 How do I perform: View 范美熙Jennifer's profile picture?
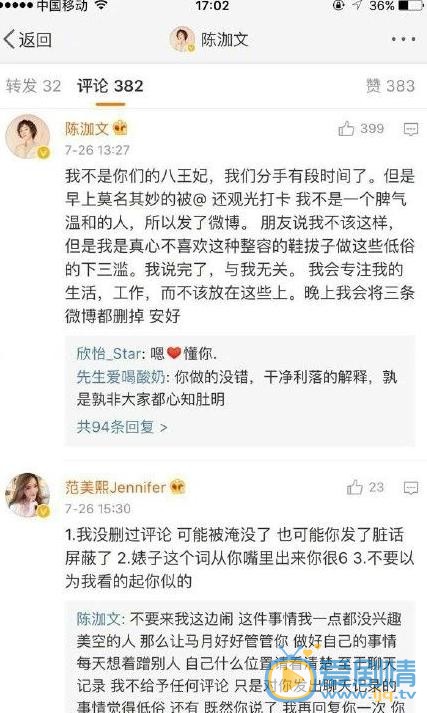[x=27, y=495]
